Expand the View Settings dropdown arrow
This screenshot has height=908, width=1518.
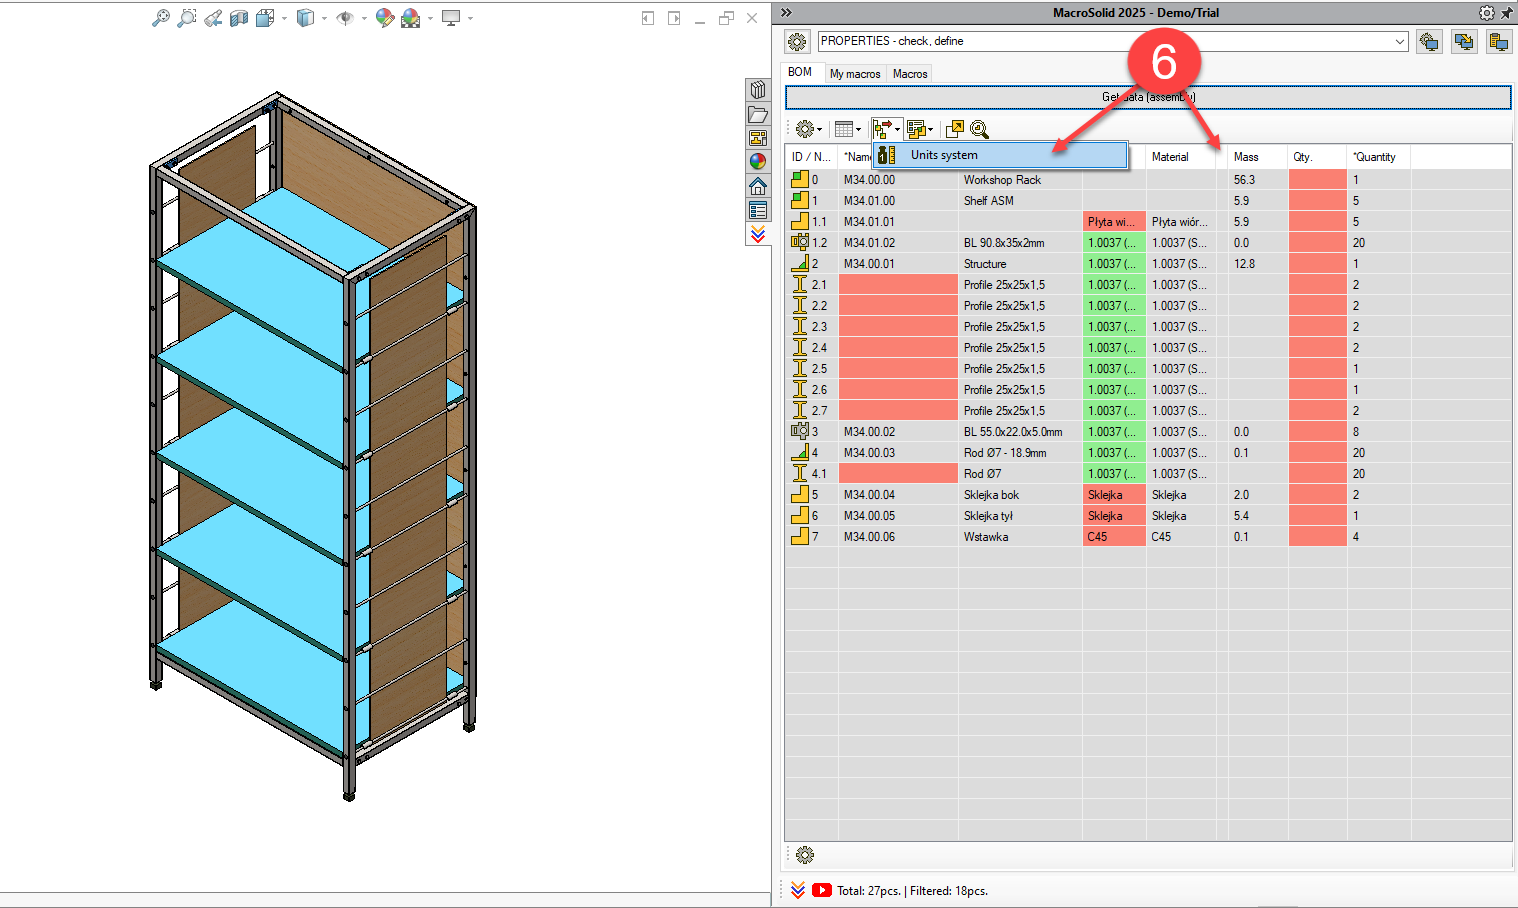(x=470, y=18)
